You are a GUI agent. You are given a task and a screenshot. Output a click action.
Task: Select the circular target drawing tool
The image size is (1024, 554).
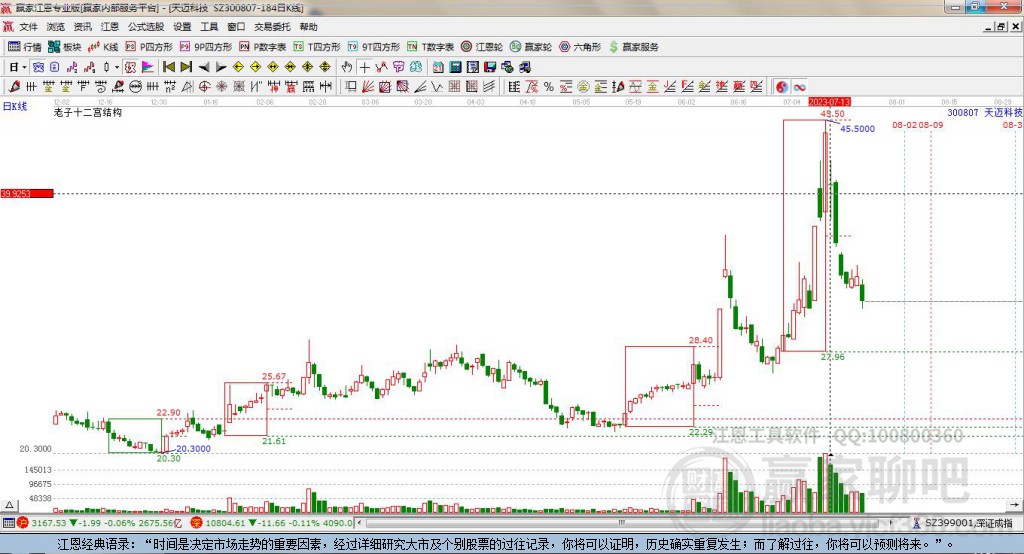pyautogui.click(x=204, y=86)
